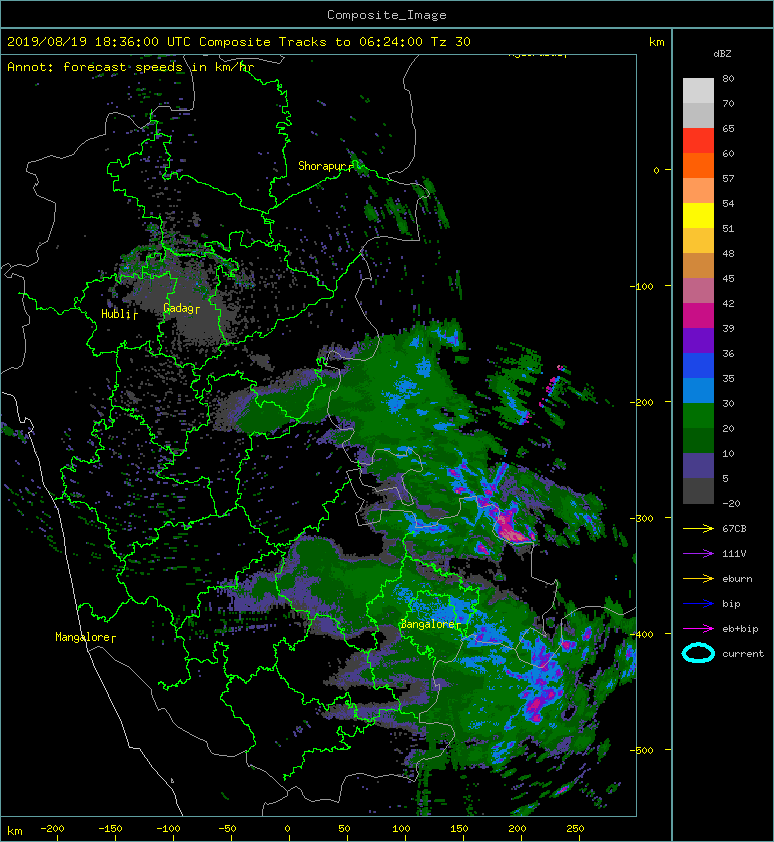Select the Mangalore city label
This screenshot has width=774, height=842.
point(83,637)
